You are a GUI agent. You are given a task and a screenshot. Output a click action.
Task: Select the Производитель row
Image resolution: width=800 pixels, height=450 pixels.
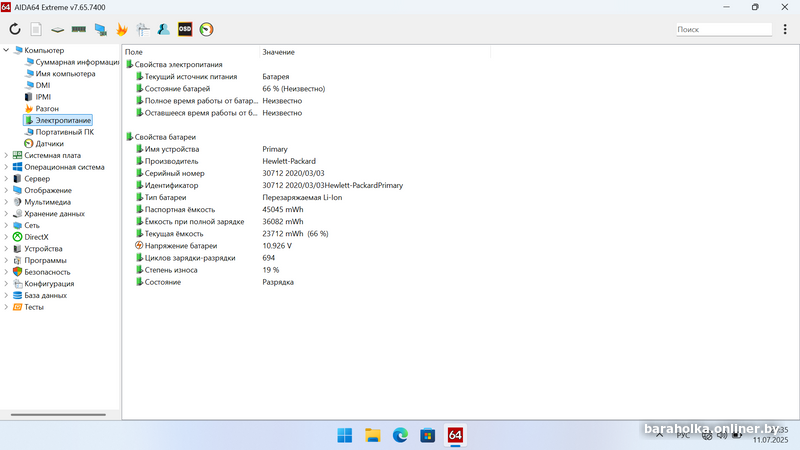[226, 161]
